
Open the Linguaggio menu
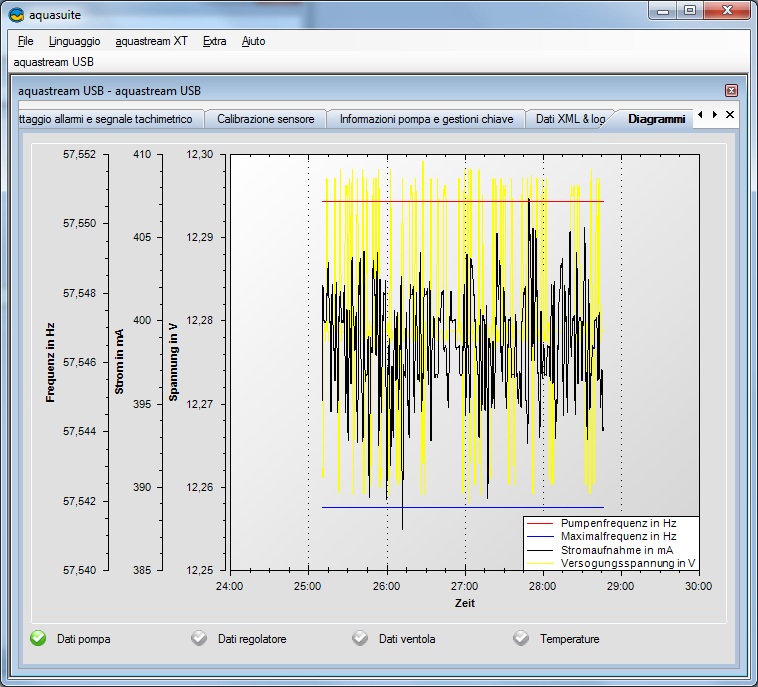[x=74, y=41]
